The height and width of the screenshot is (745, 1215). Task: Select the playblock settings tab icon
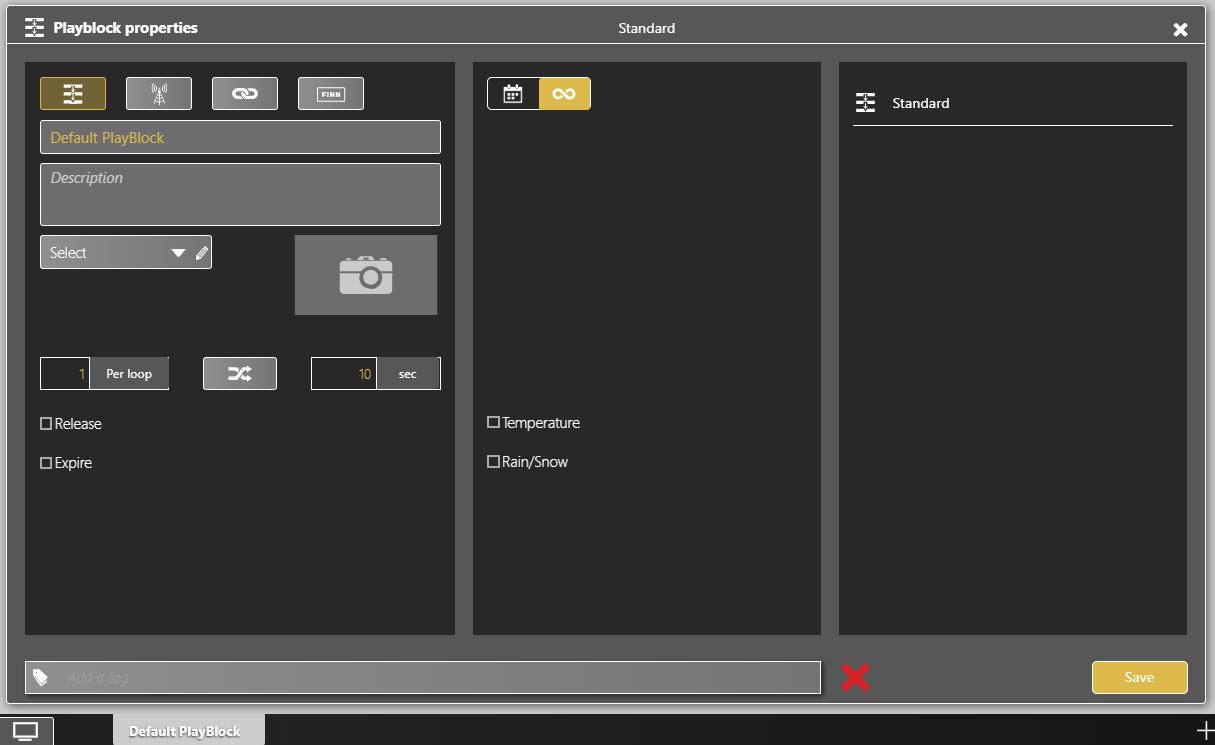[x=73, y=93]
